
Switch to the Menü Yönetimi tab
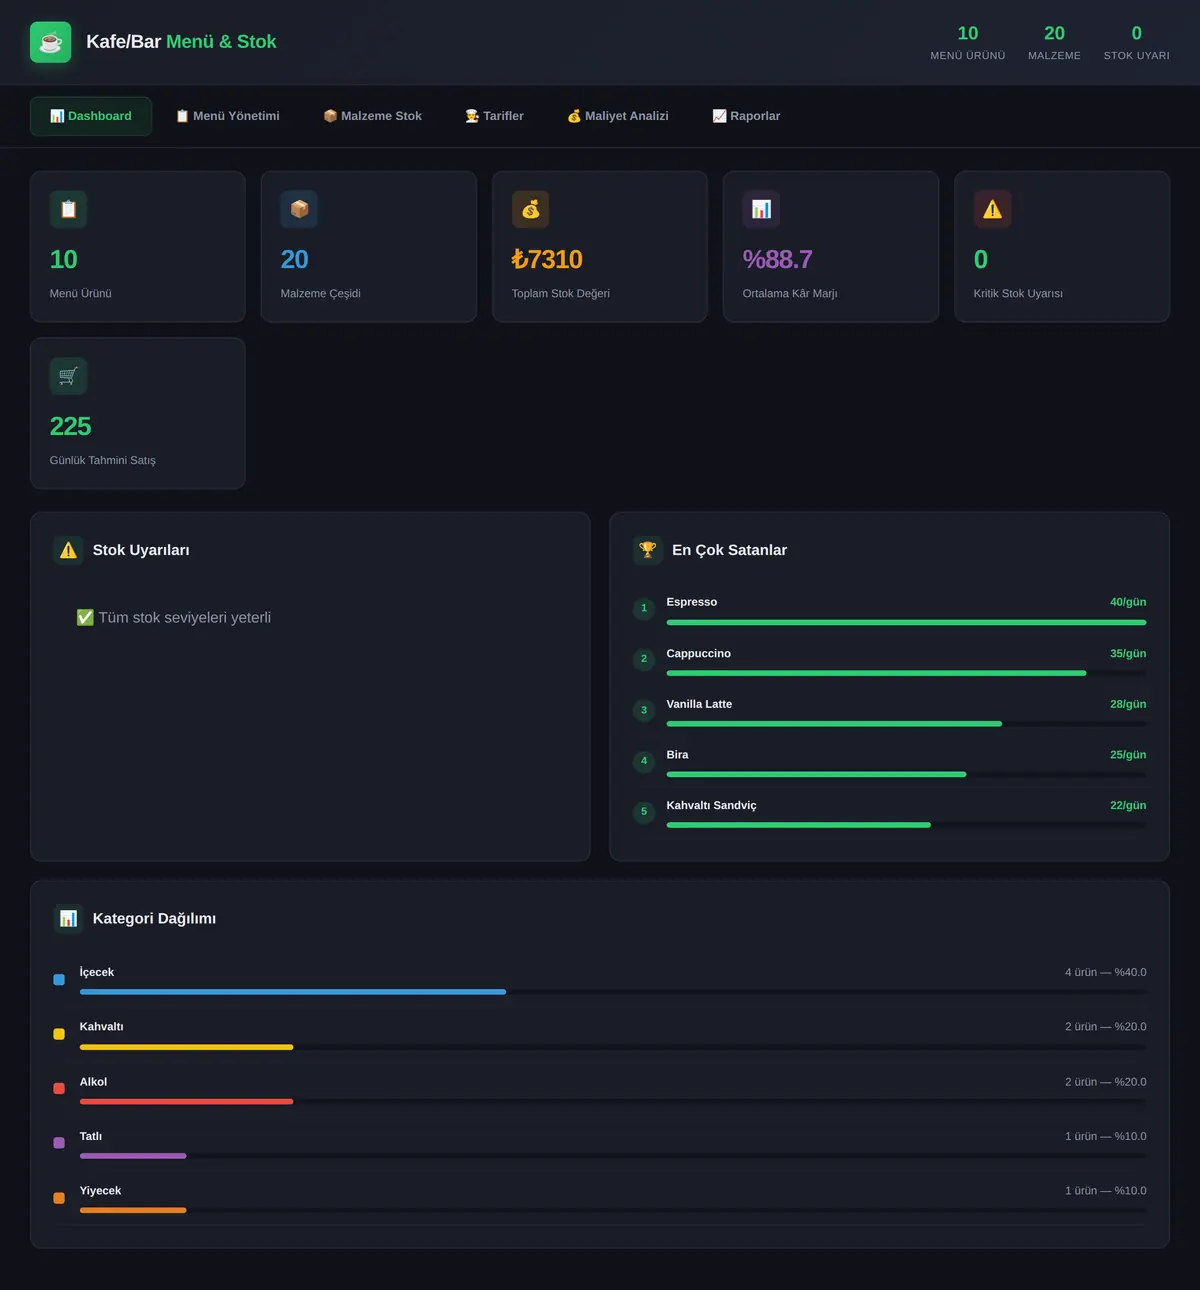click(228, 116)
